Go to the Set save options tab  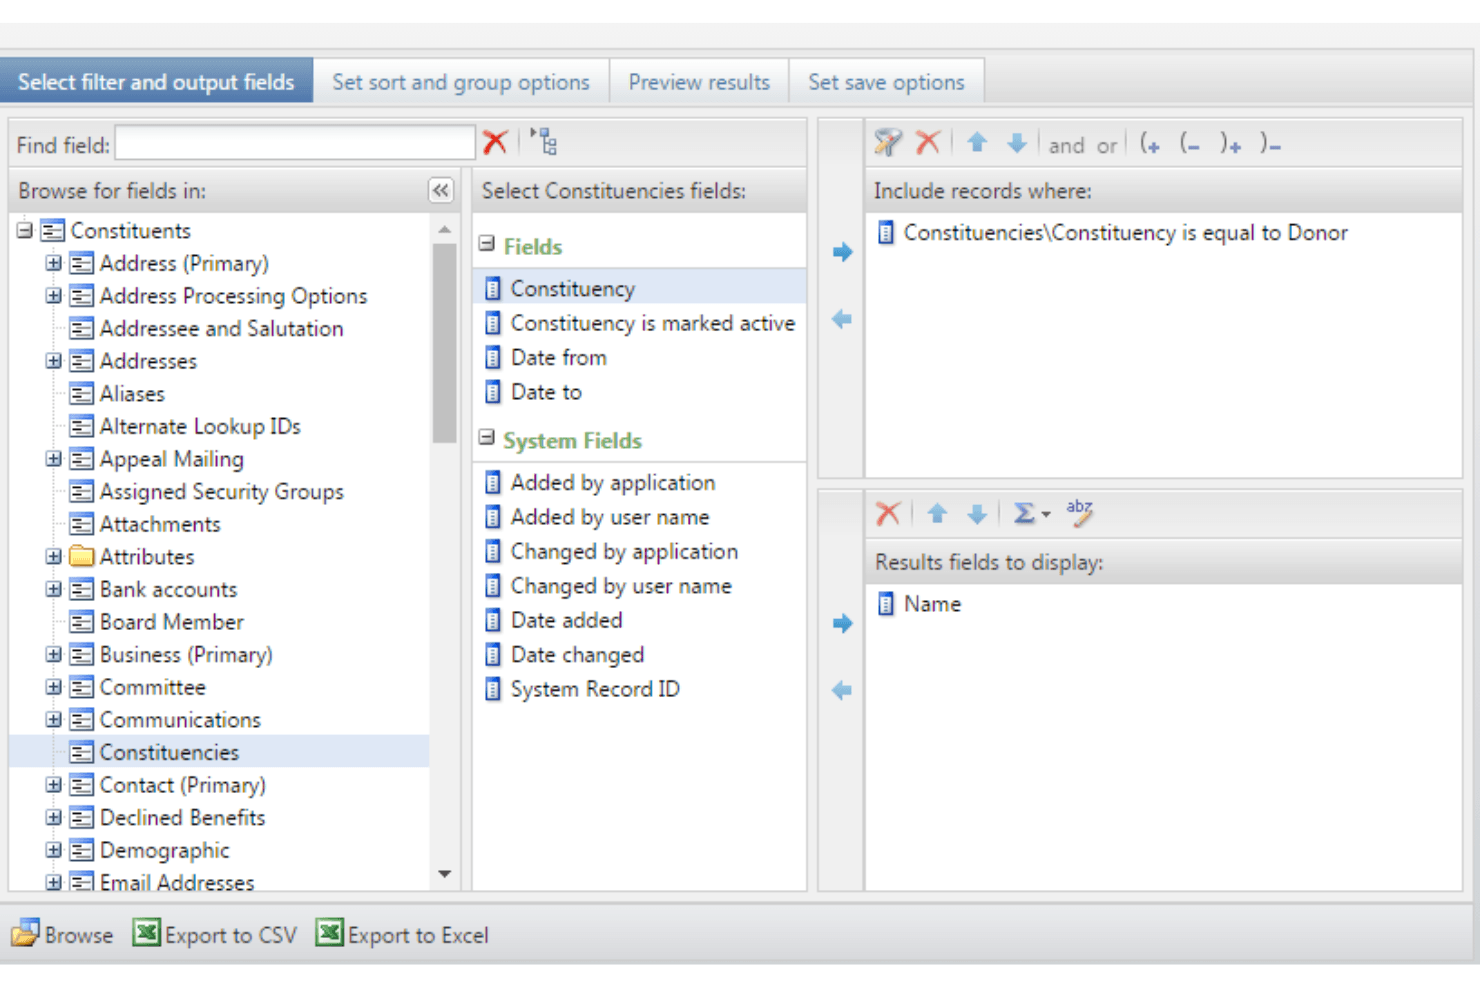(886, 82)
